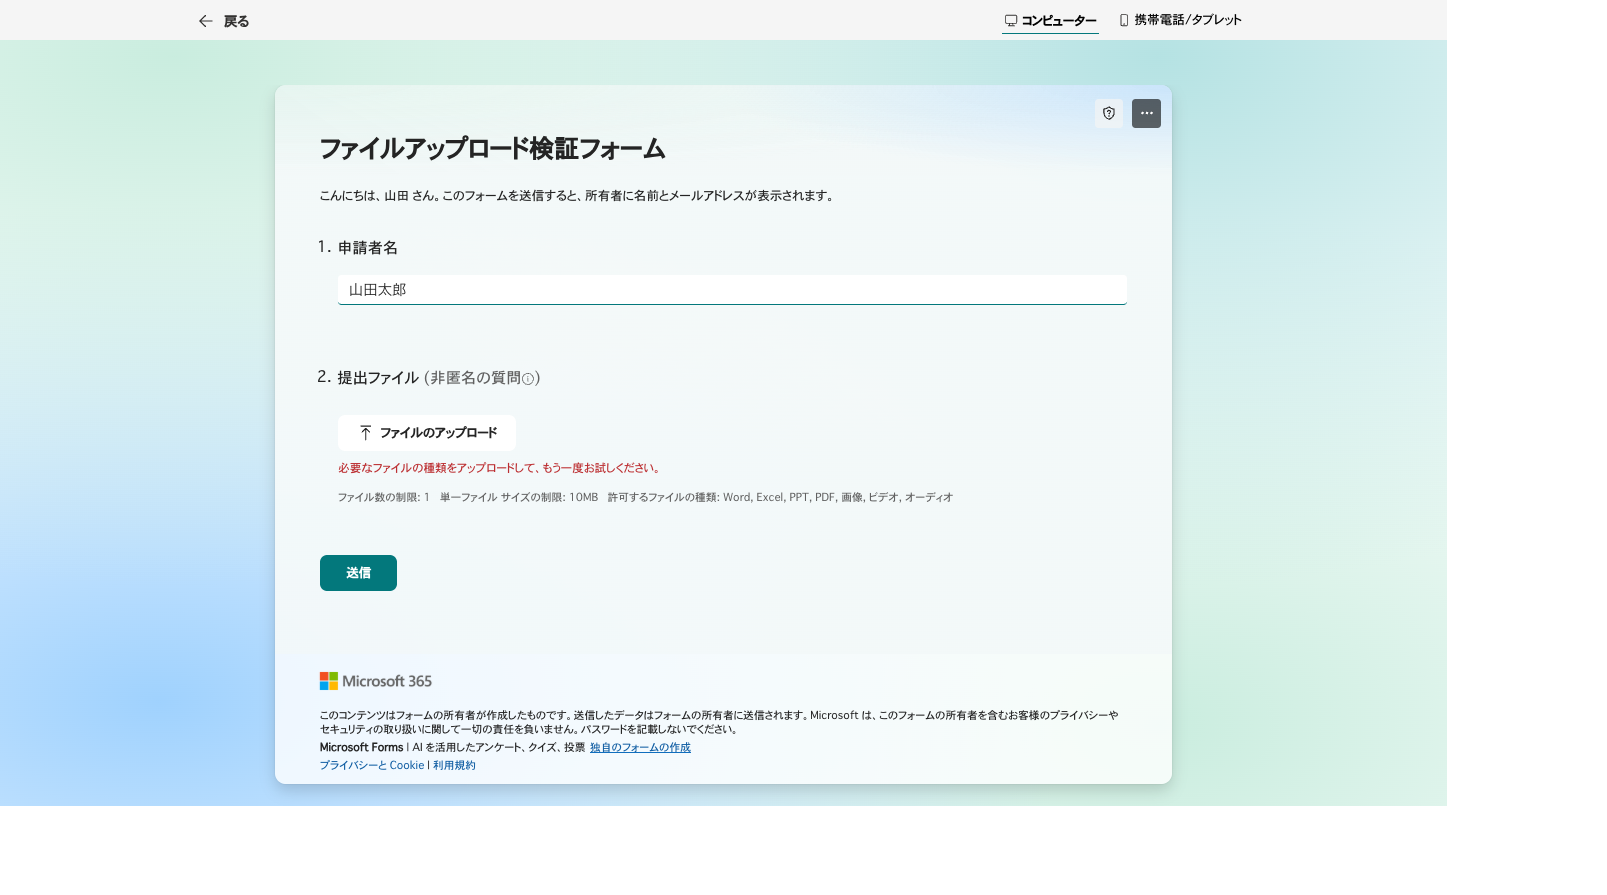Go back using the 戻る label
The height and width of the screenshot is (895, 1607).
(x=237, y=21)
